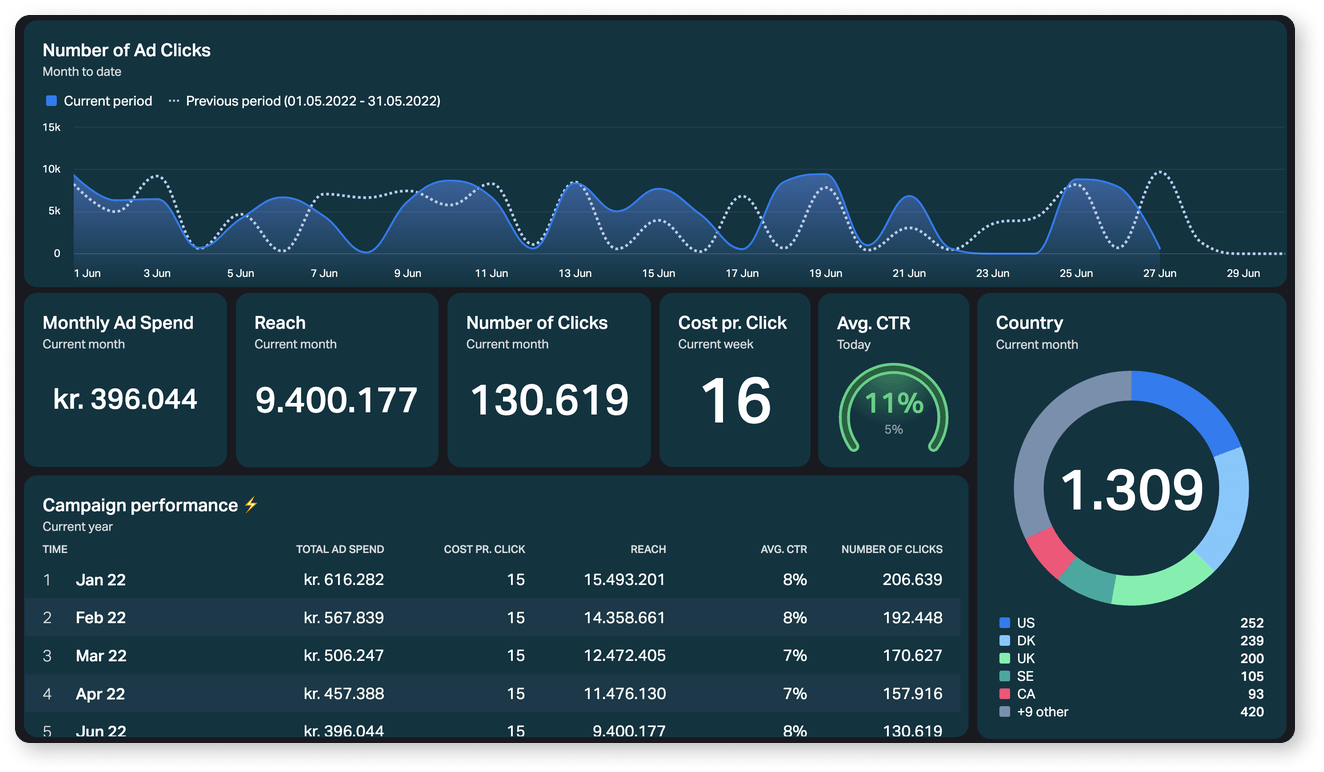Click the UK legend color swatch

[1004, 658]
